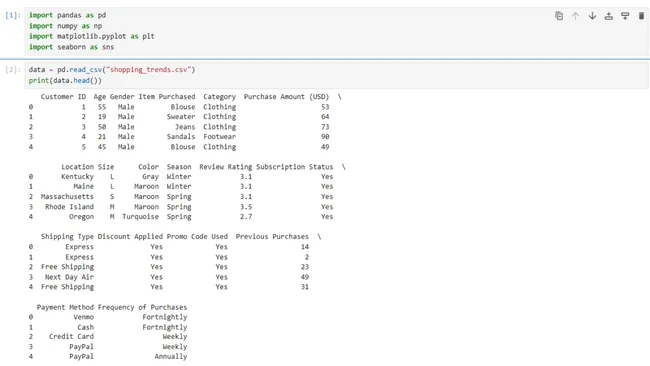Click review rating value 2.7
This screenshot has width=650, height=366.
coord(246,216)
